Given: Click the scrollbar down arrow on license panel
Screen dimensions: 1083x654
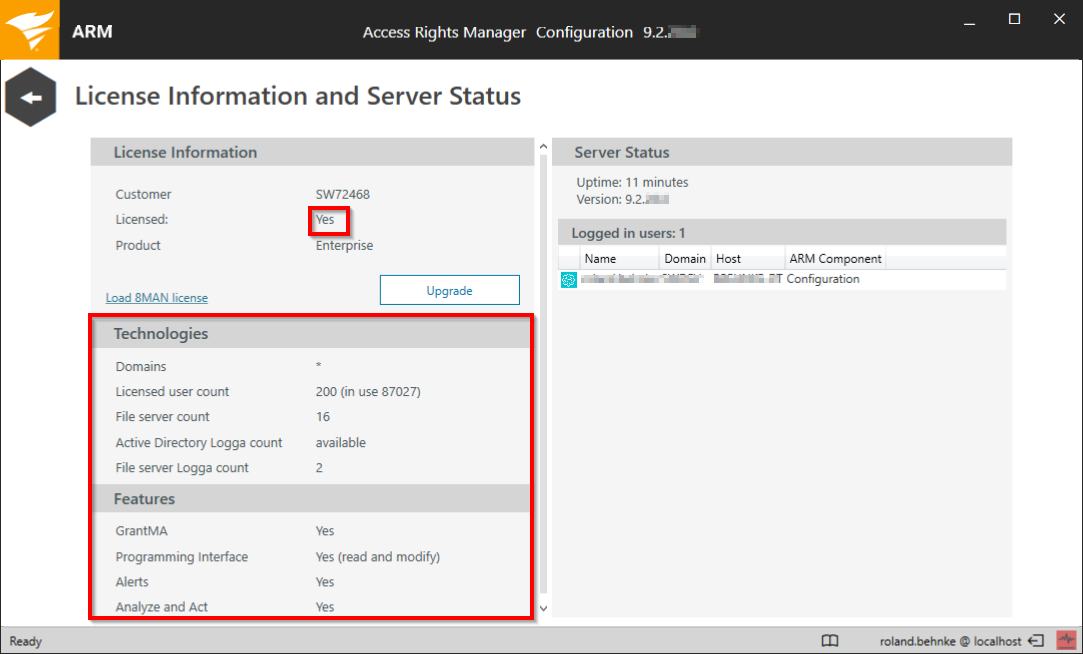Looking at the screenshot, I should 542,606.
